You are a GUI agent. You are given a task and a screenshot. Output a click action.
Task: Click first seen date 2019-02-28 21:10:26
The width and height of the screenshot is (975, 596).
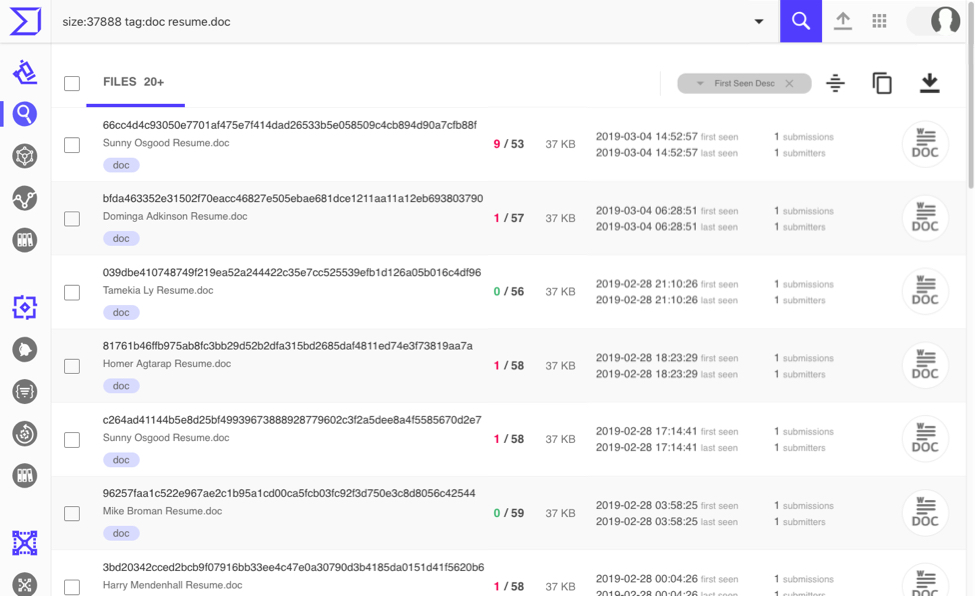tap(647, 284)
